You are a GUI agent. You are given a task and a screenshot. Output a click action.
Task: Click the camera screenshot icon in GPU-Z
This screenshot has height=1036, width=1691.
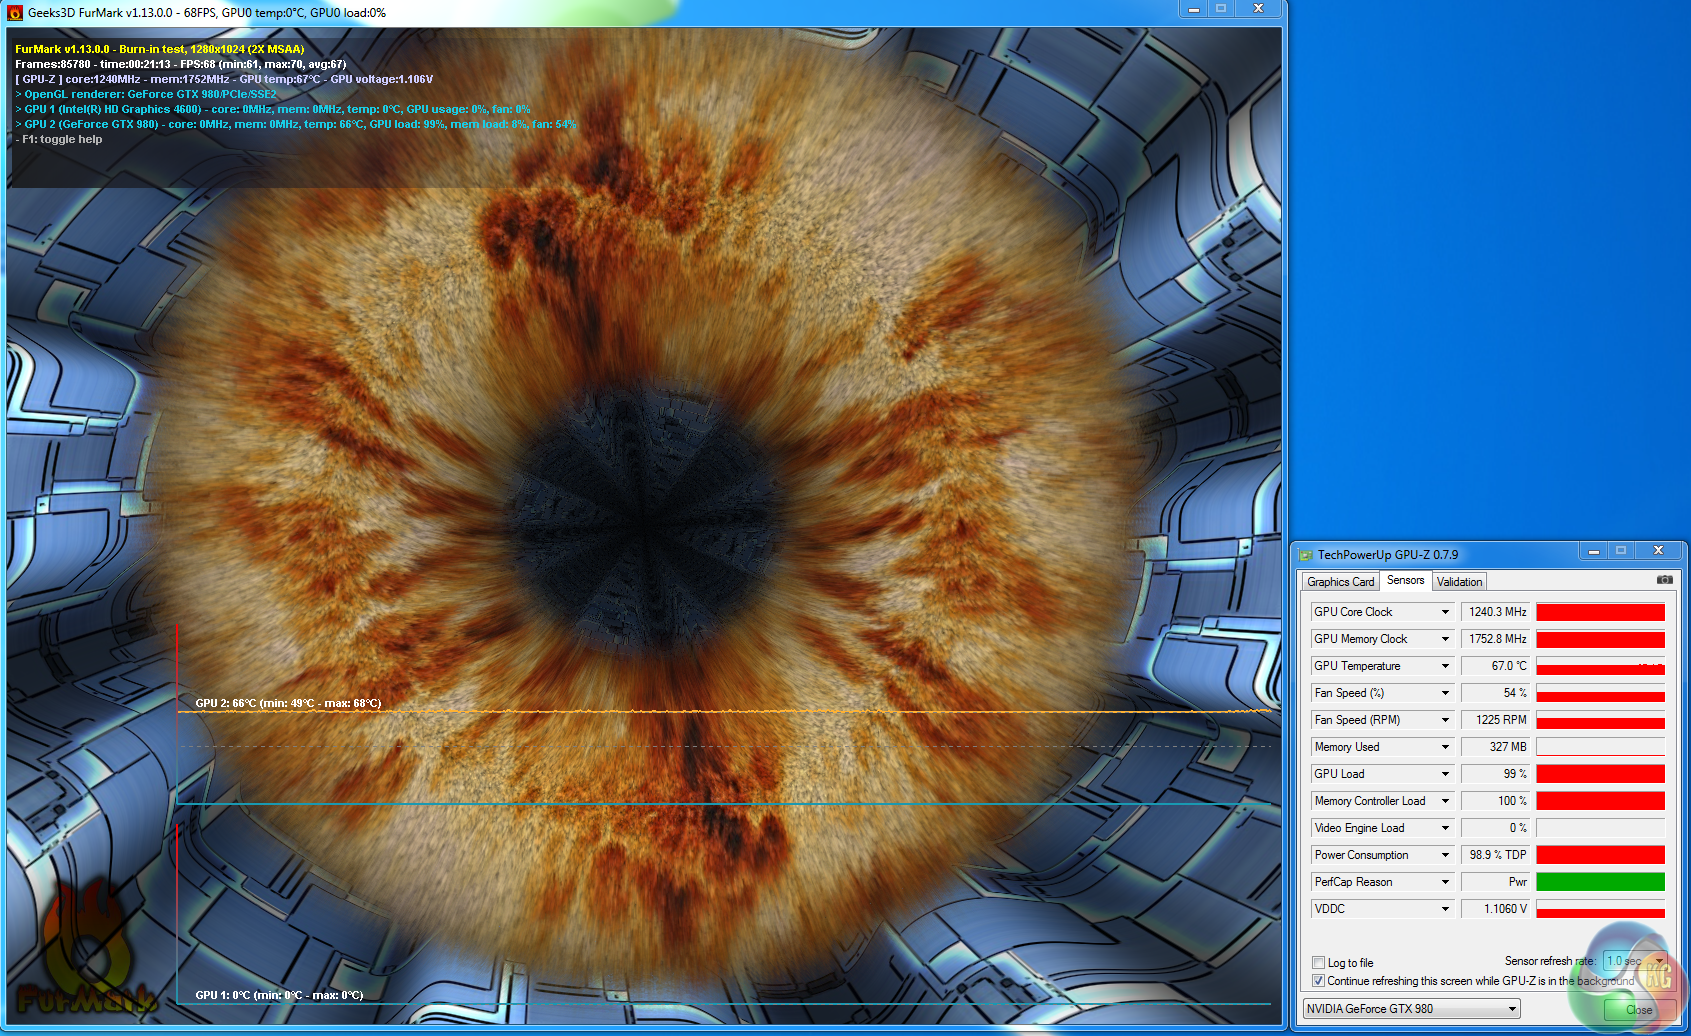click(1664, 580)
